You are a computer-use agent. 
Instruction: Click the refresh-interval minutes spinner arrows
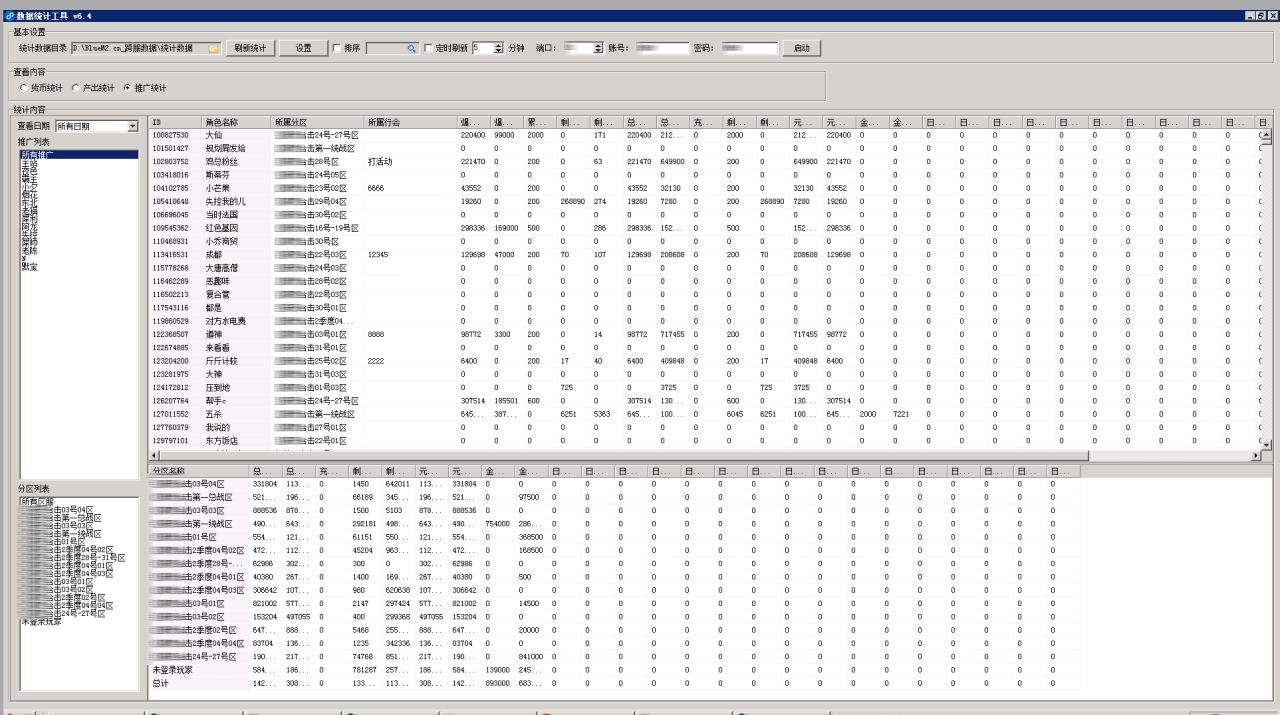499,48
